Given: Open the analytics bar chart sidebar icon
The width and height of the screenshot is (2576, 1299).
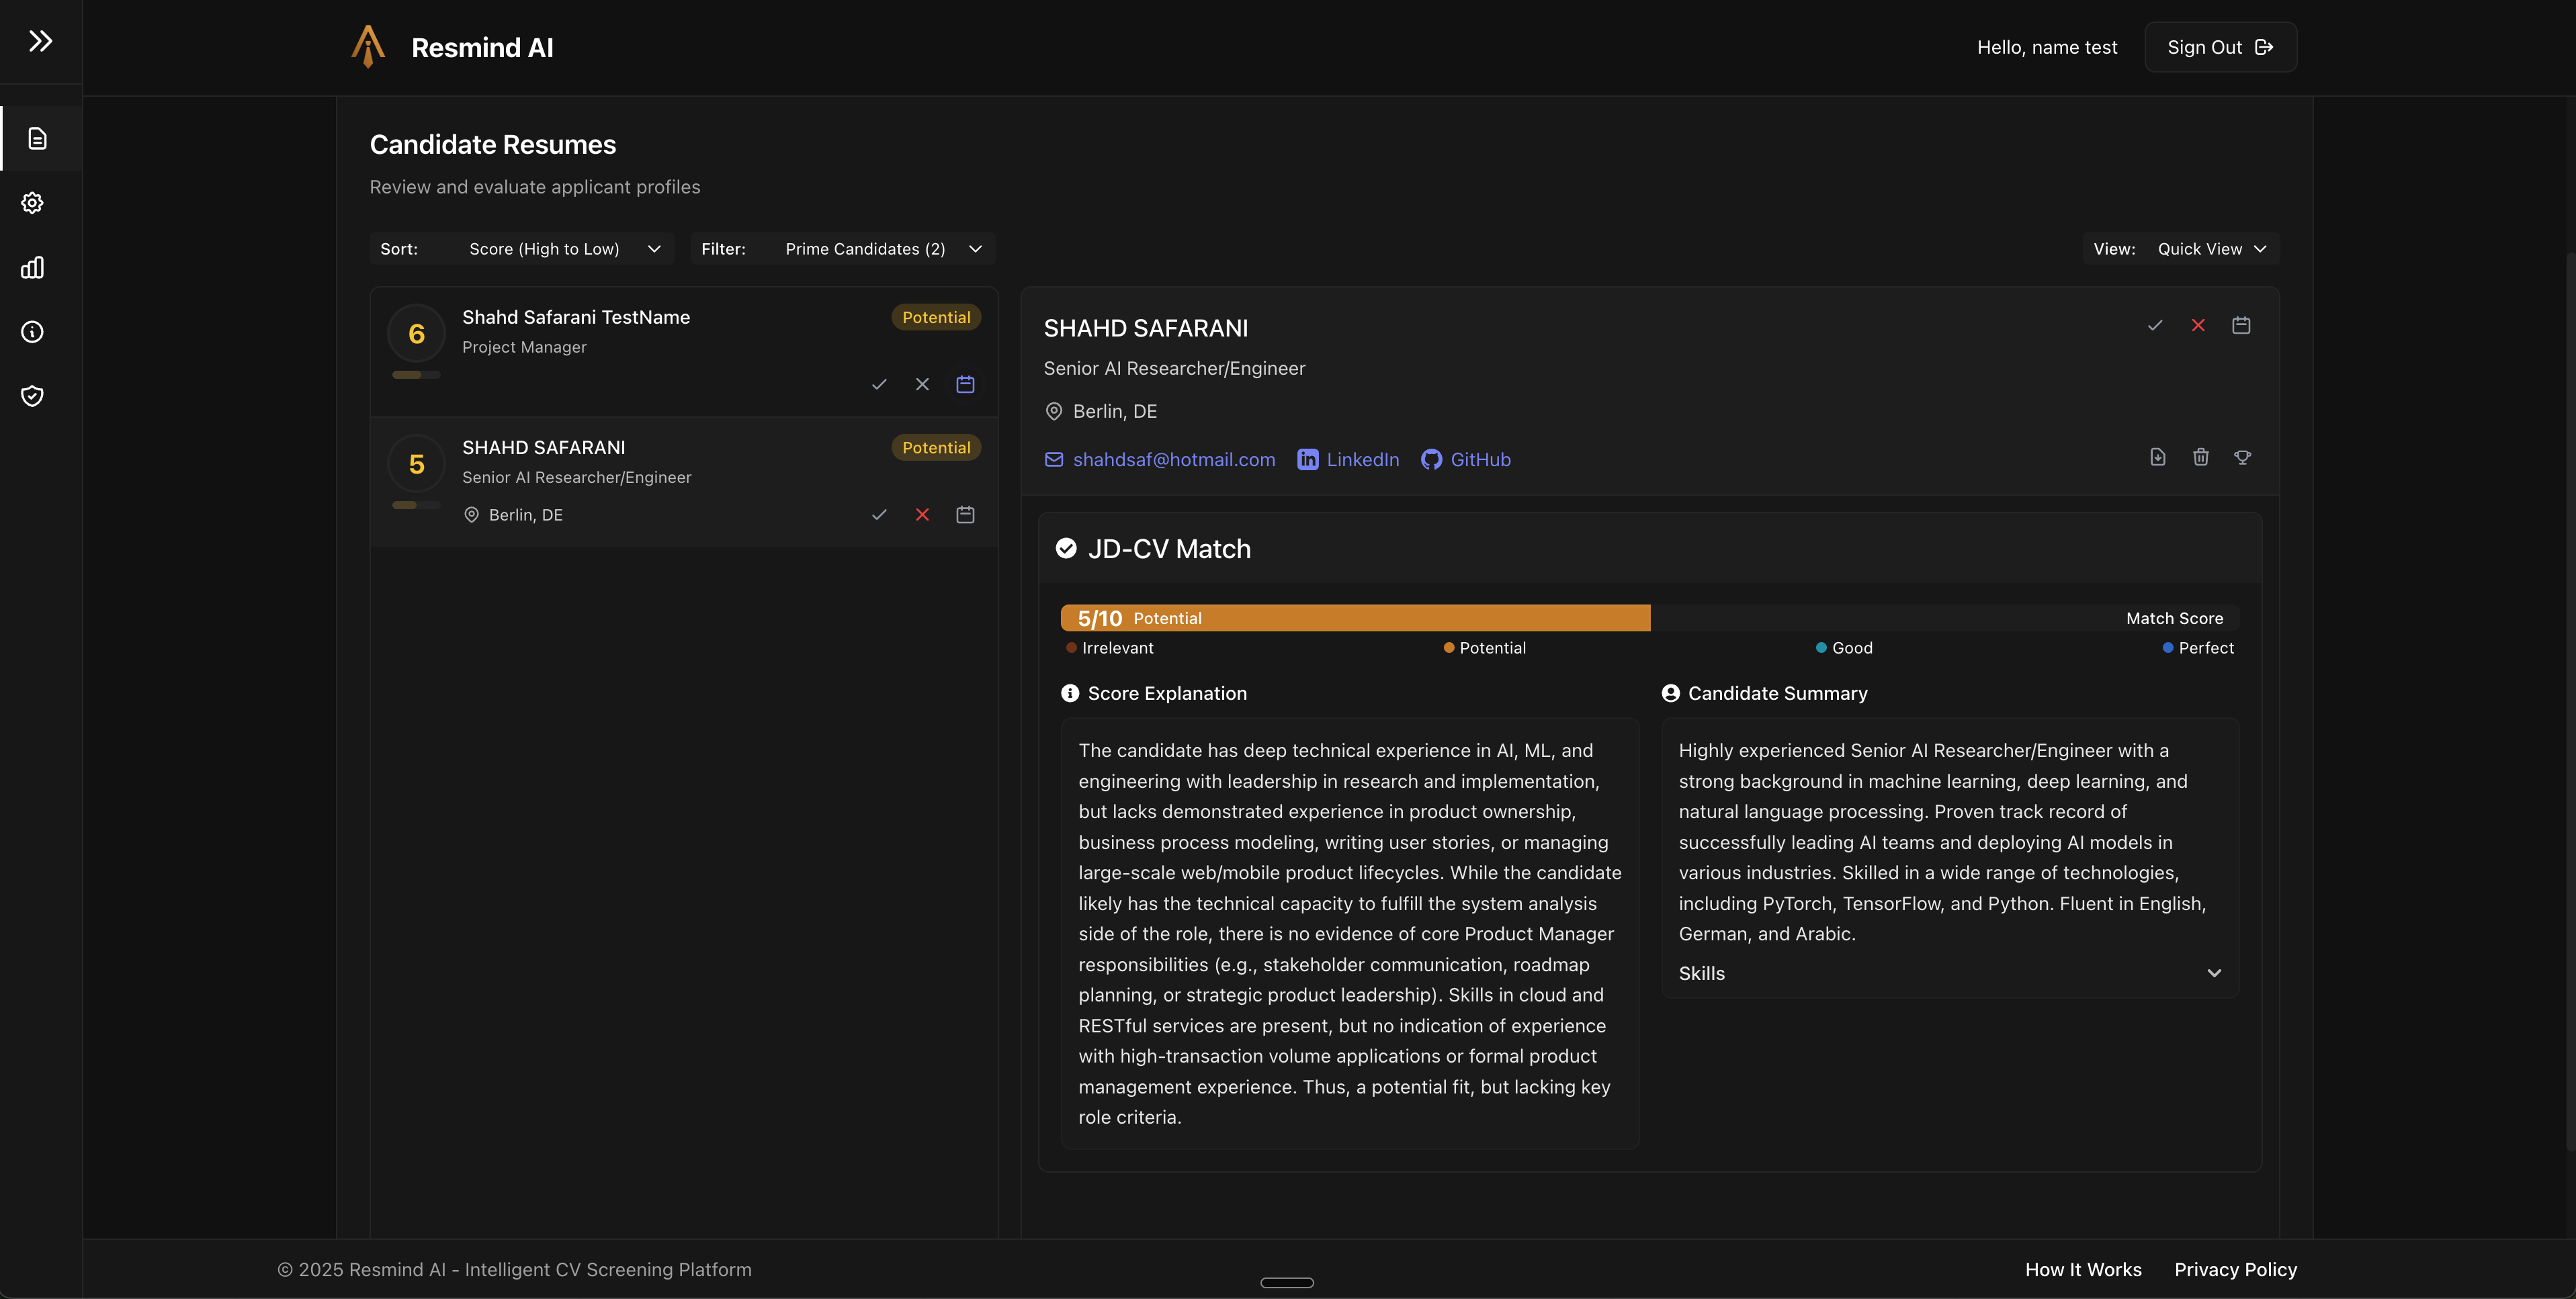Looking at the screenshot, I should (33, 267).
